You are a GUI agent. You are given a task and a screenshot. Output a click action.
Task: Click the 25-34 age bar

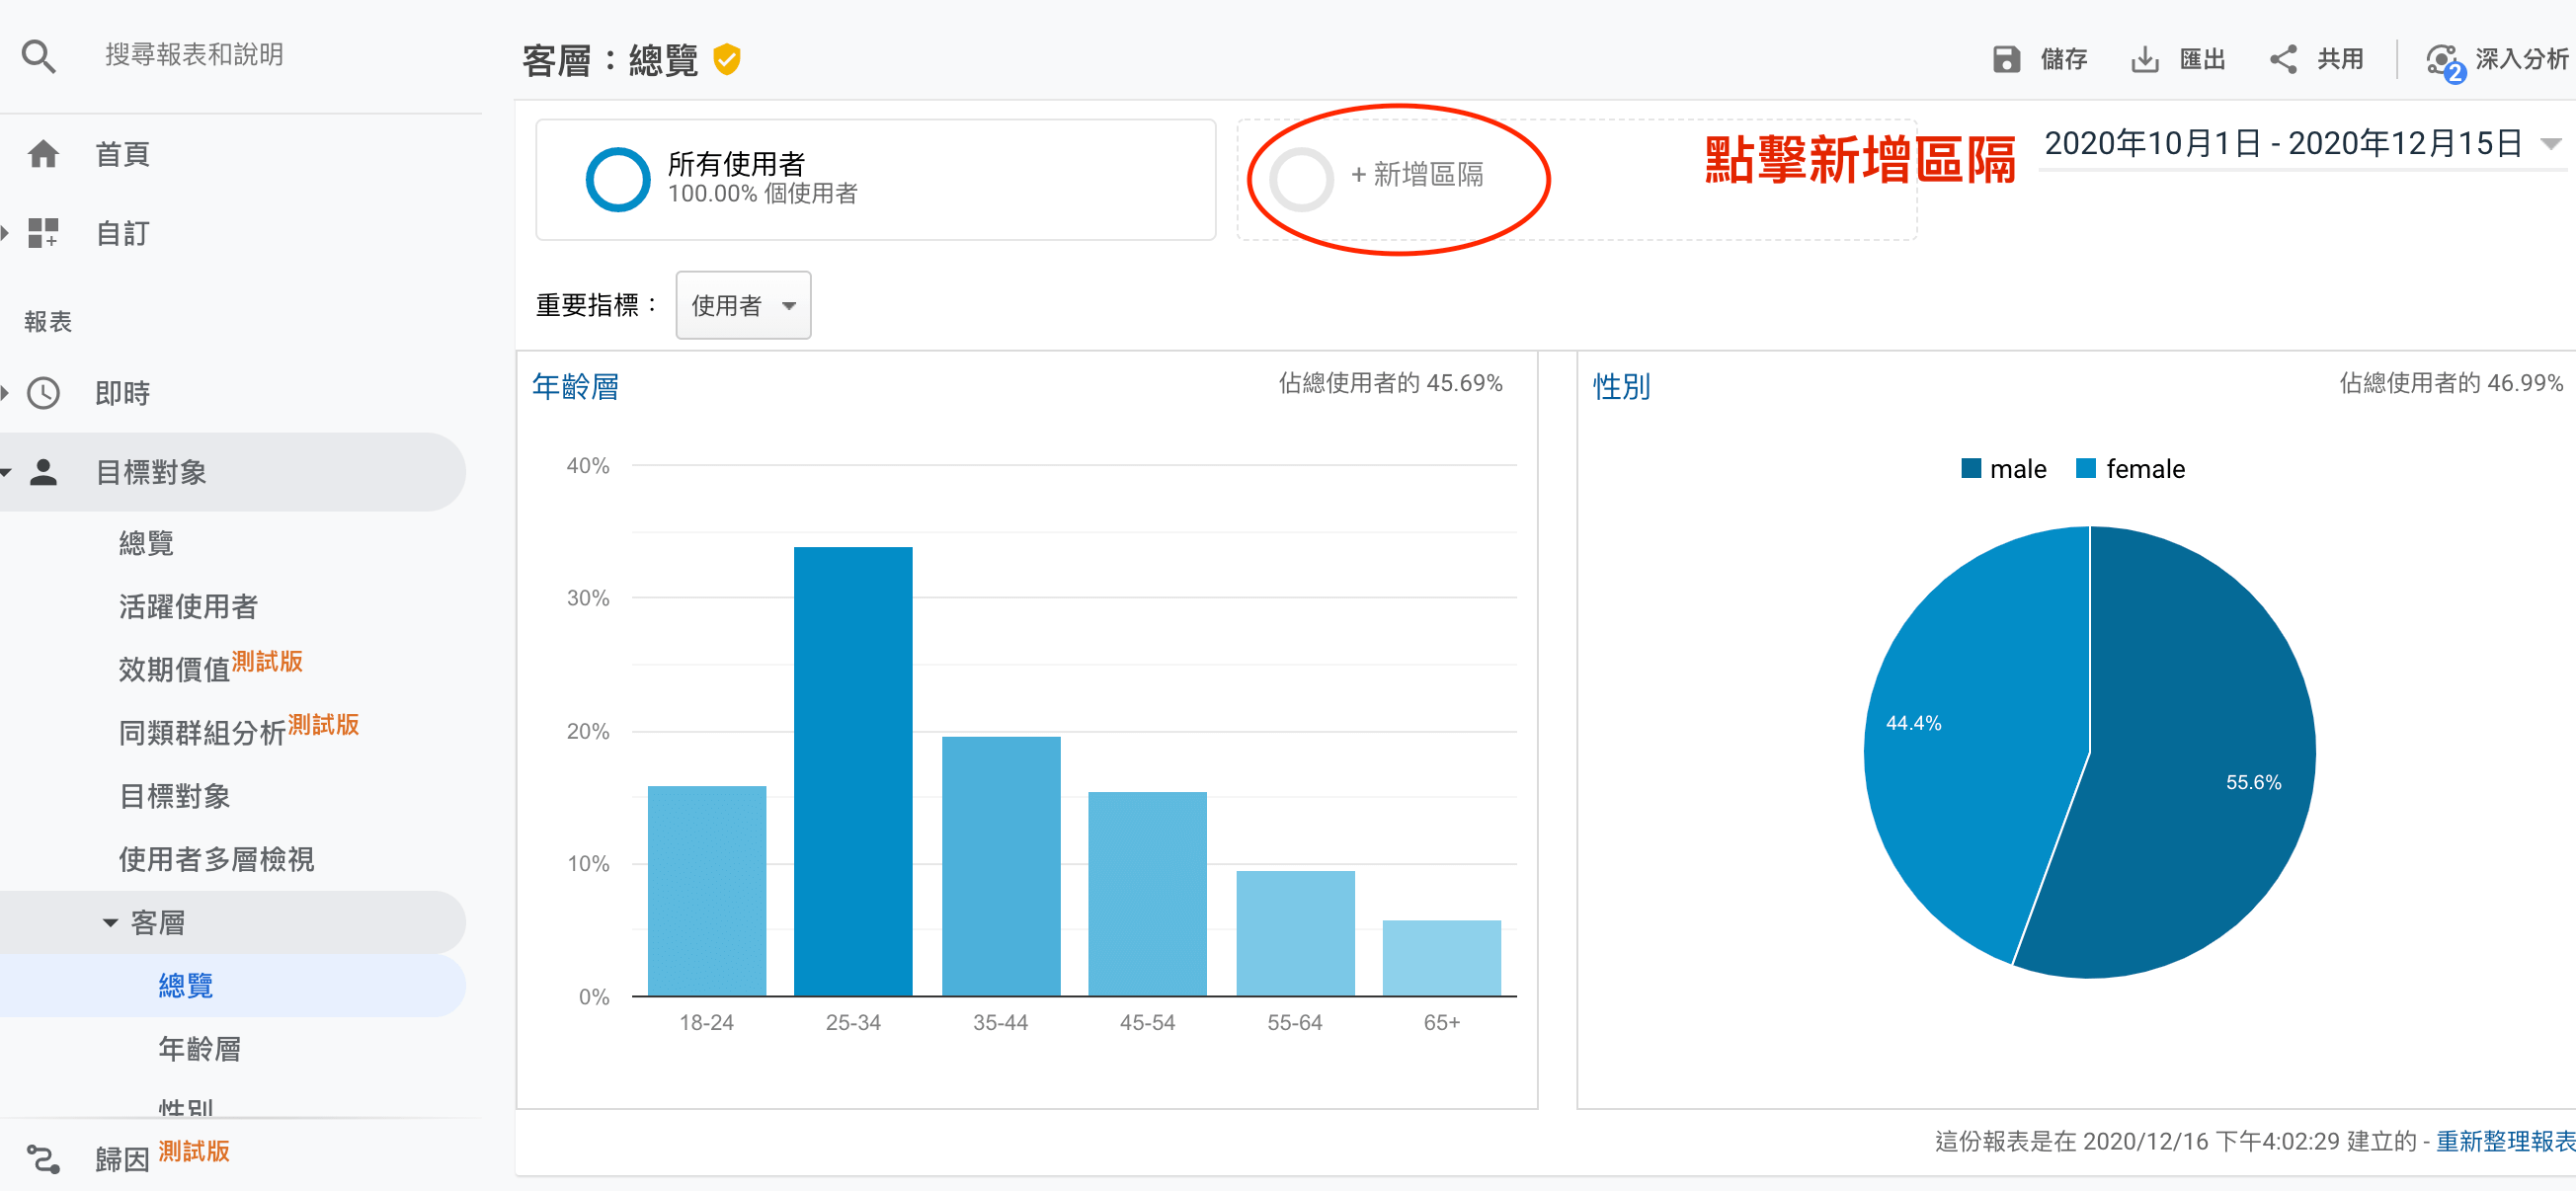tap(853, 771)
